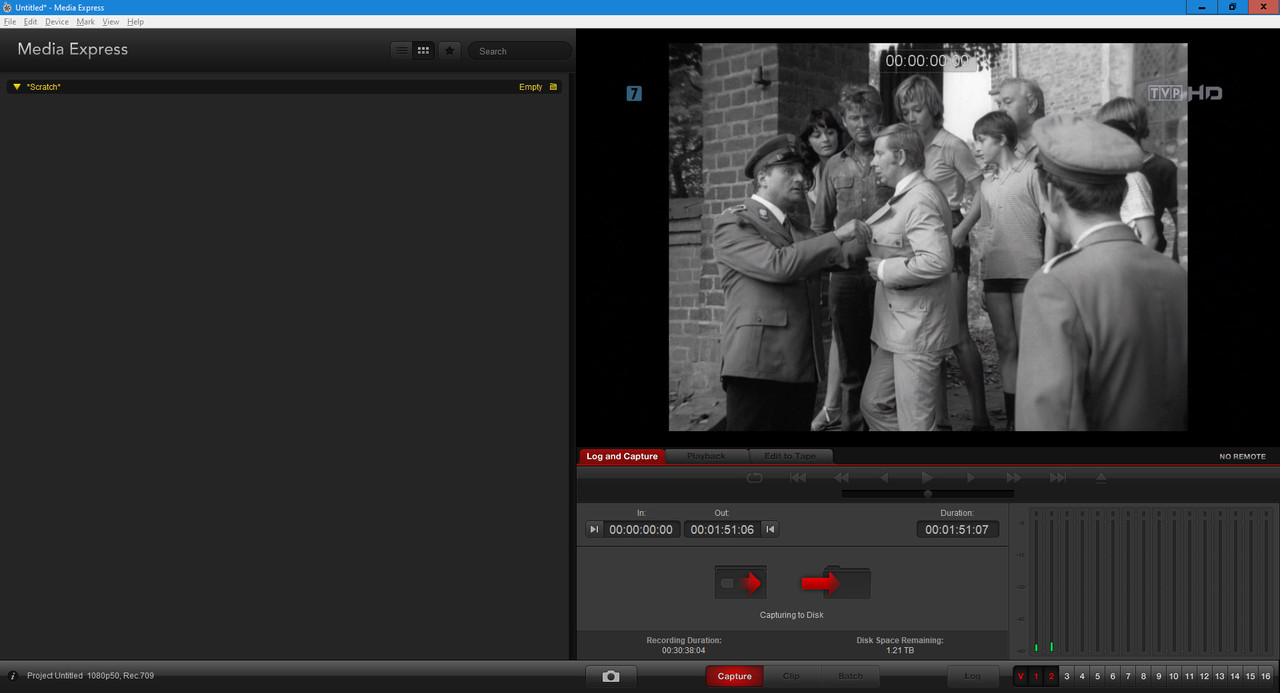Enable audio channel 16
The image size is (1280, 693).
[x=1266, y=676]
